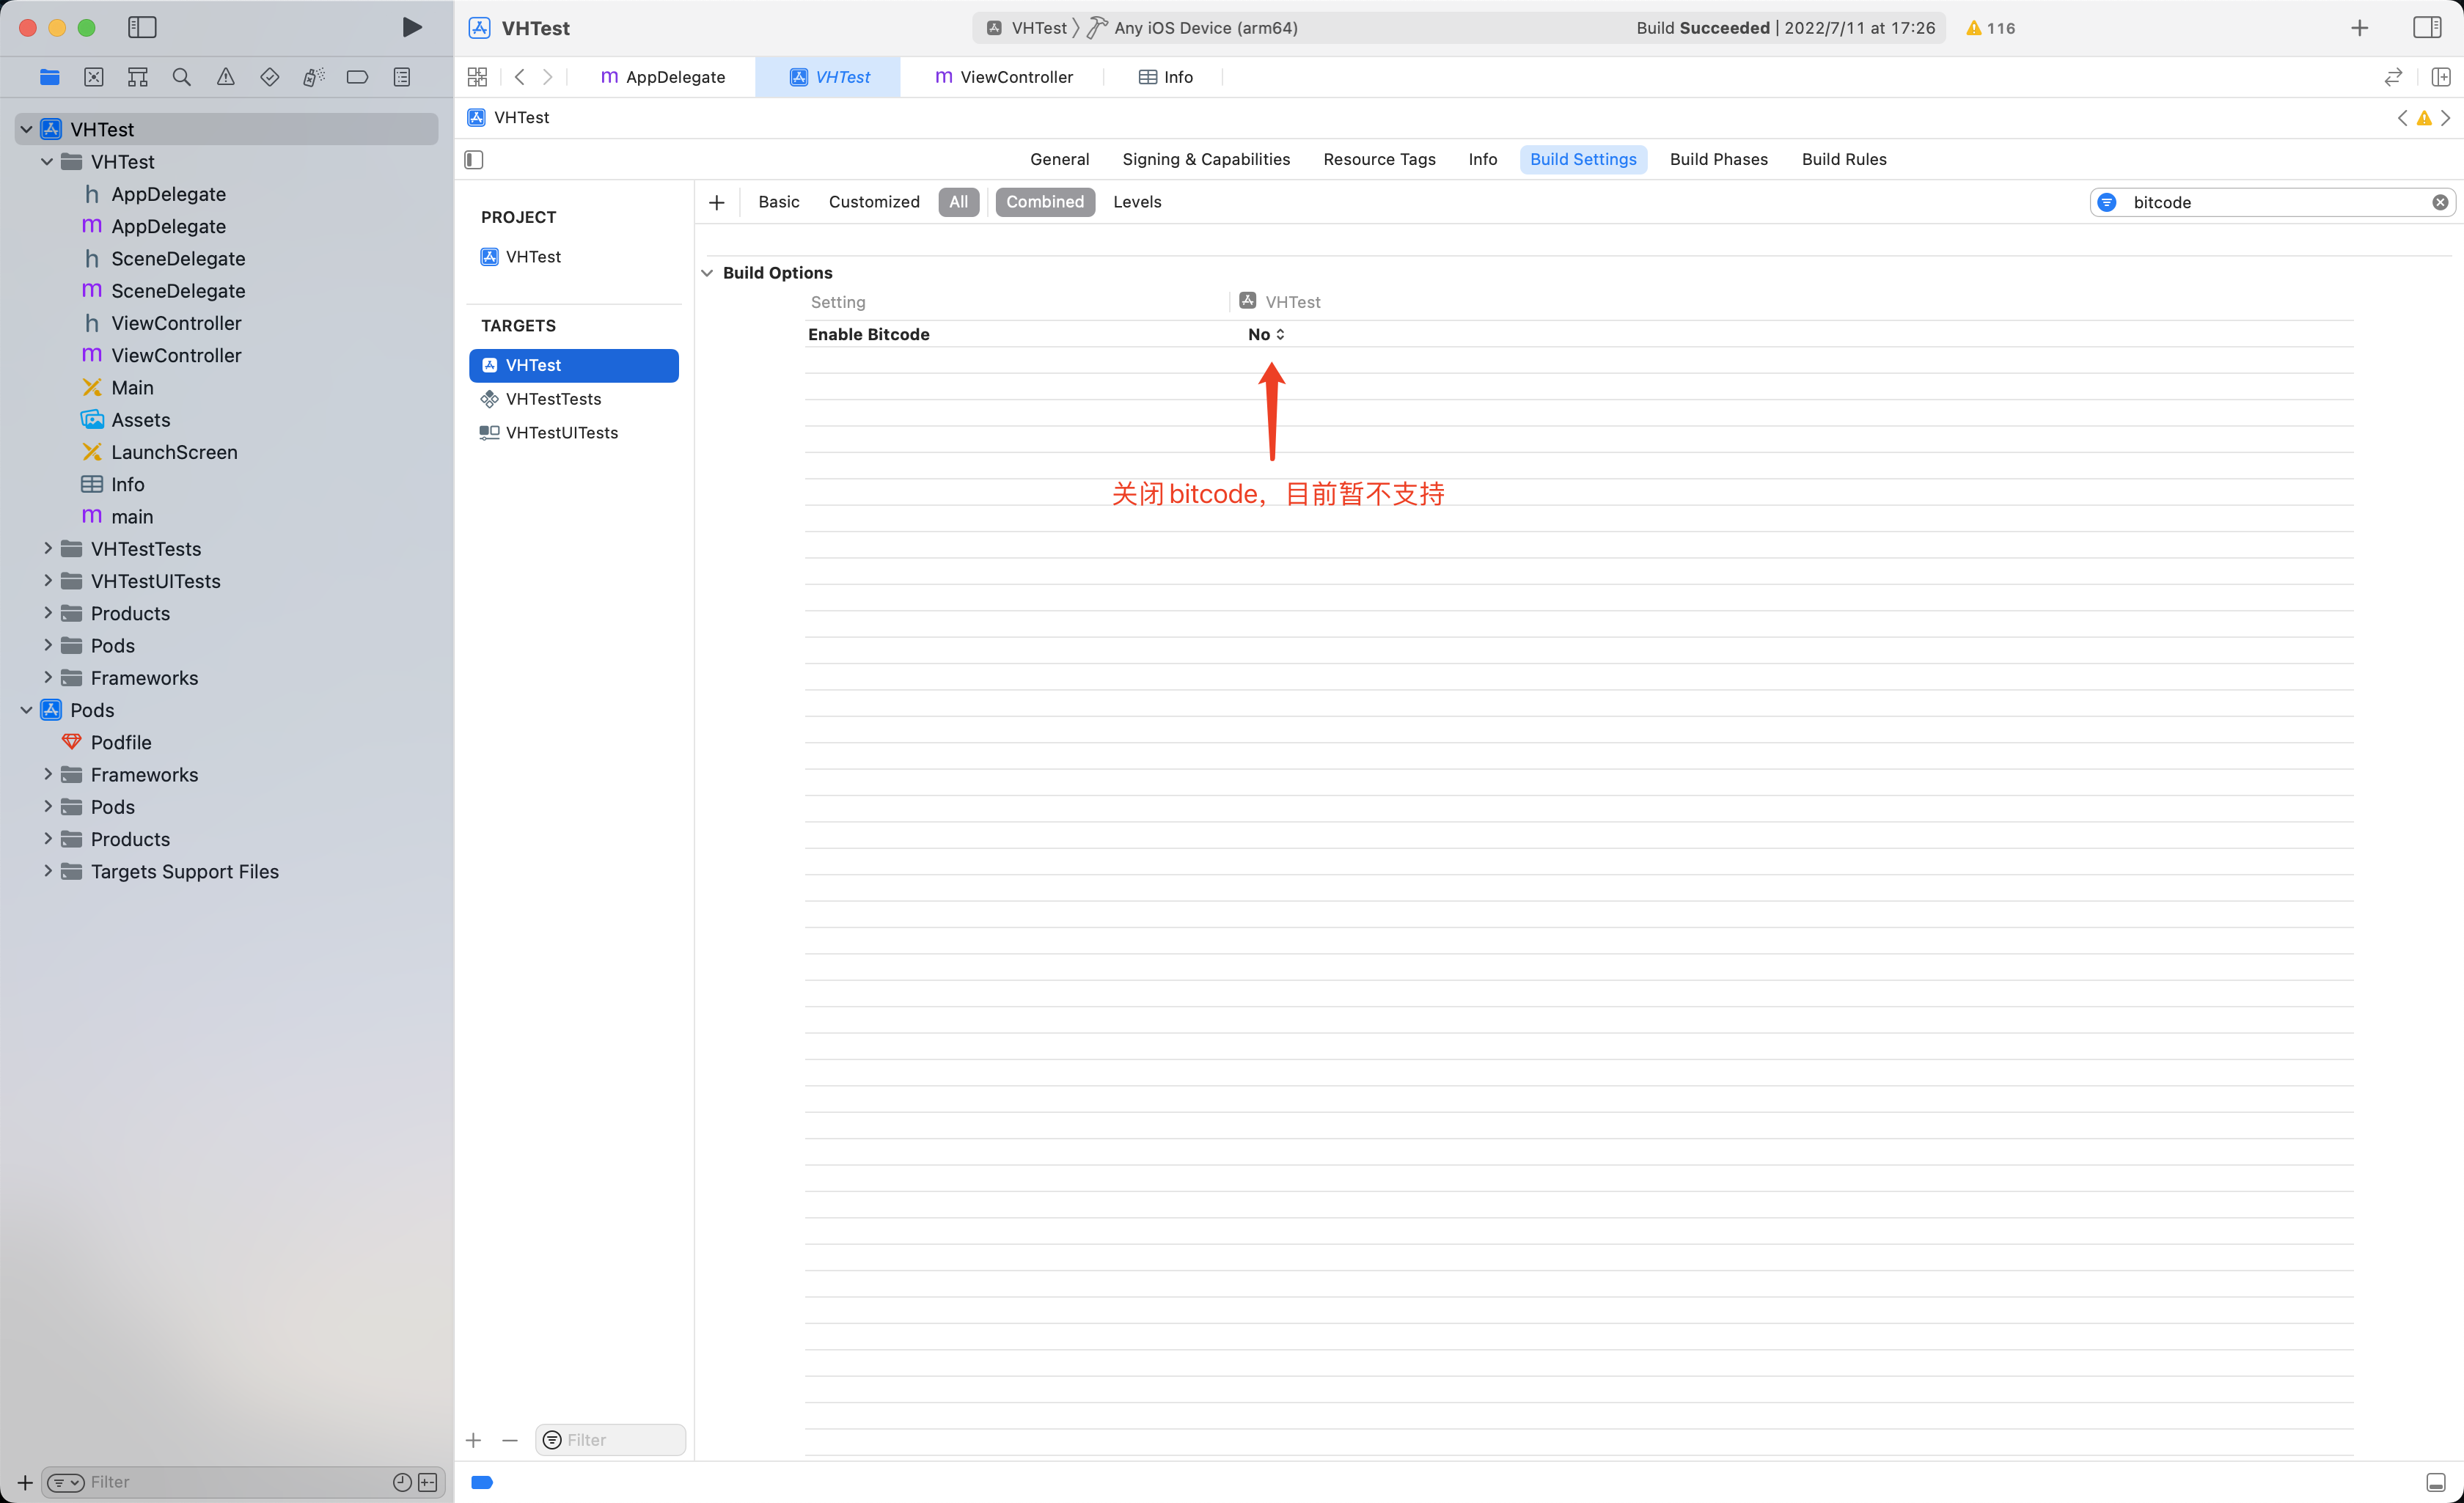Viewport: 2464px width, 1503px height.
Task: Switch to Signing & Capabilities tab
Action: pyautogui.click(x=1206, y=159)
